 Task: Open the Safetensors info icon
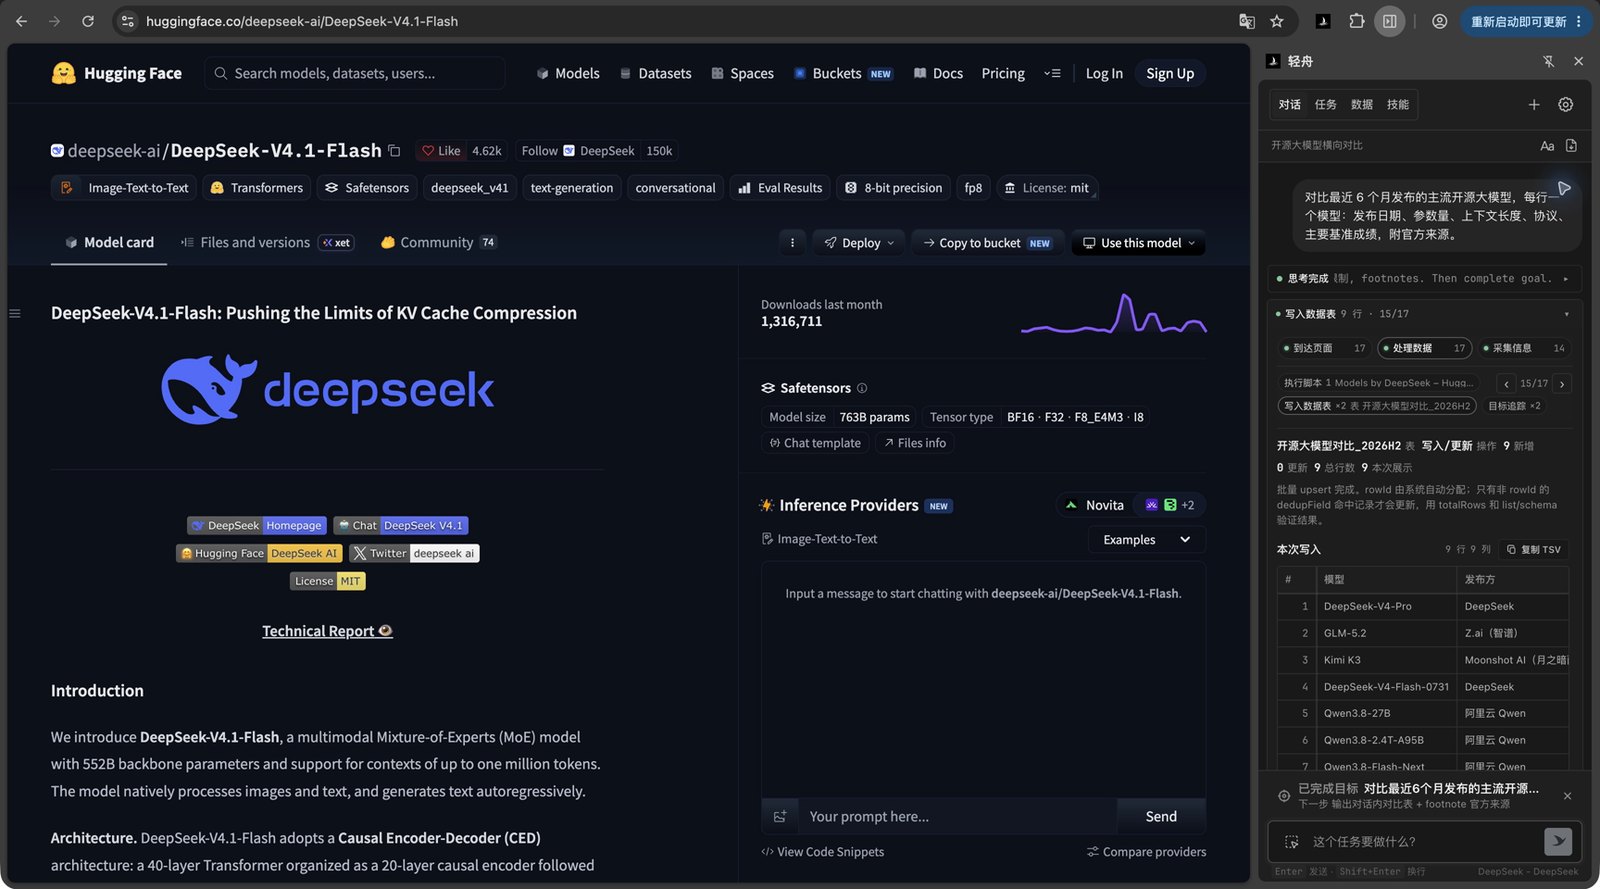coord(862,388)
